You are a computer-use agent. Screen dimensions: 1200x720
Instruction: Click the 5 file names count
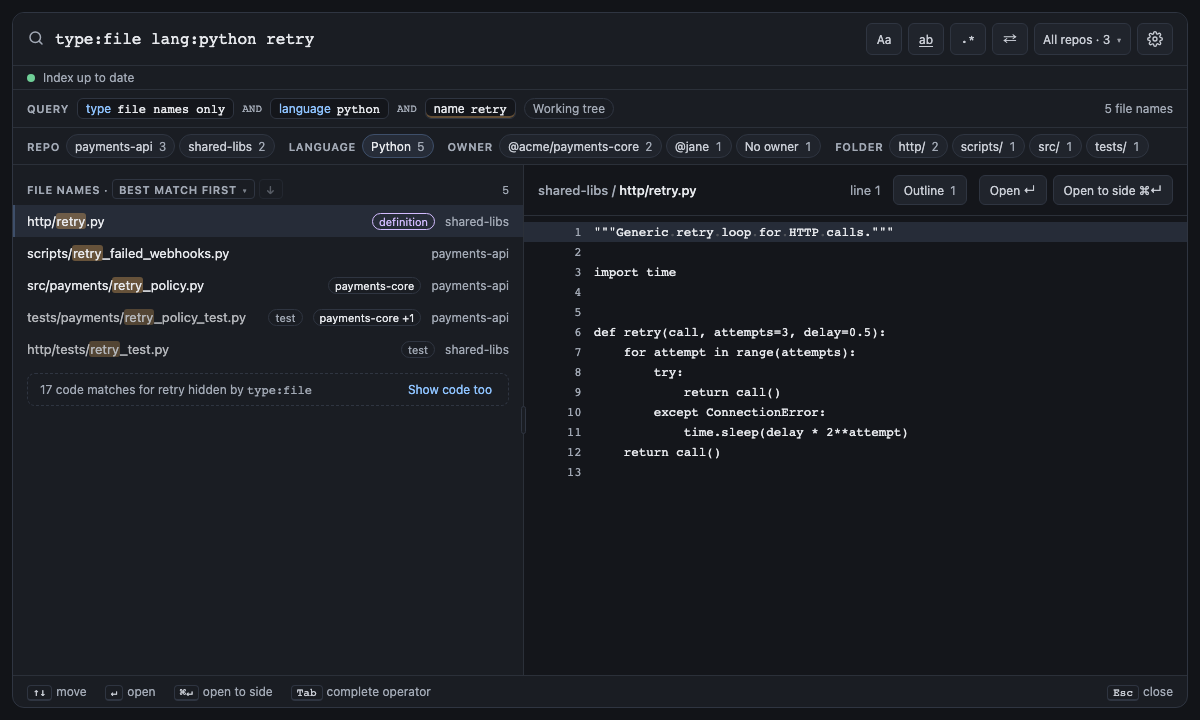1138,109
